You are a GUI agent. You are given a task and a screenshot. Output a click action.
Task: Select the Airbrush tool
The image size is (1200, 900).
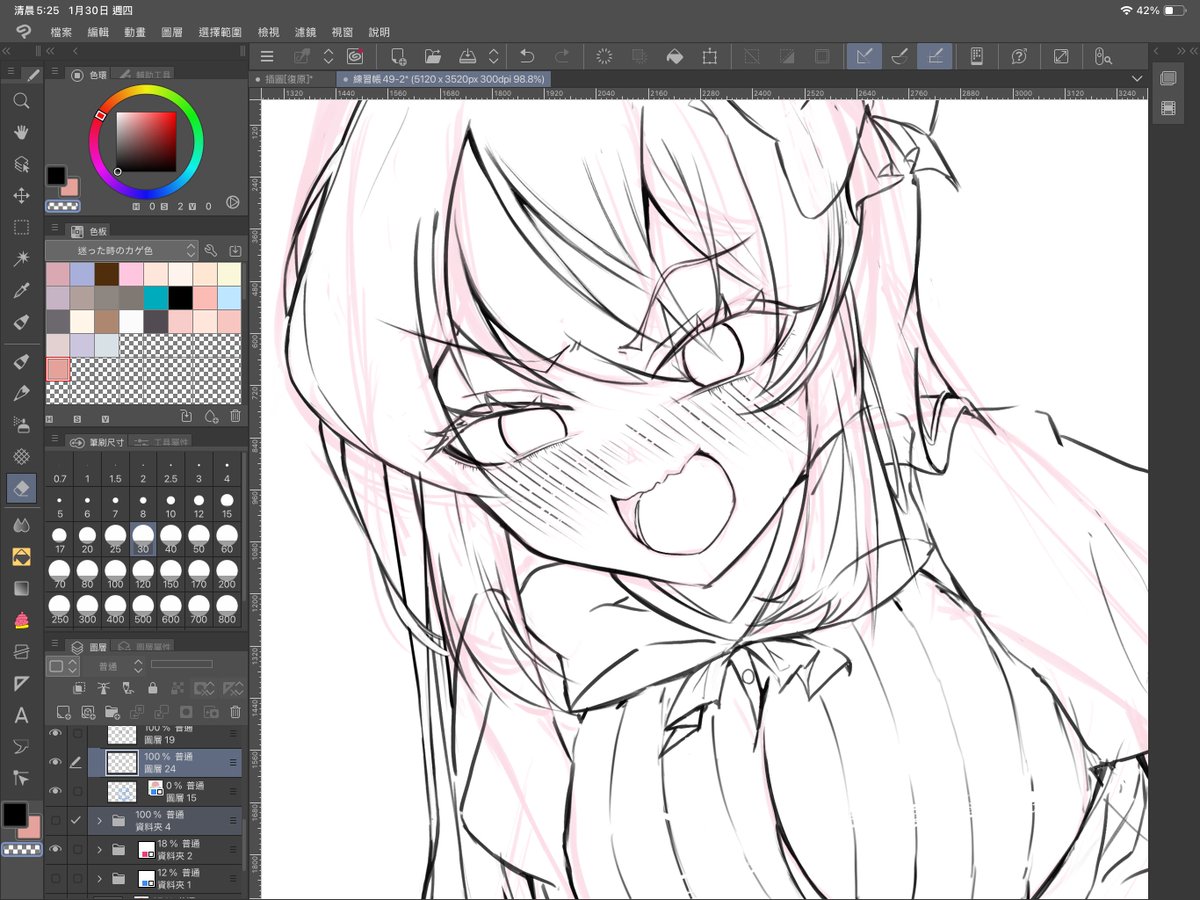(x=21, y=425)
